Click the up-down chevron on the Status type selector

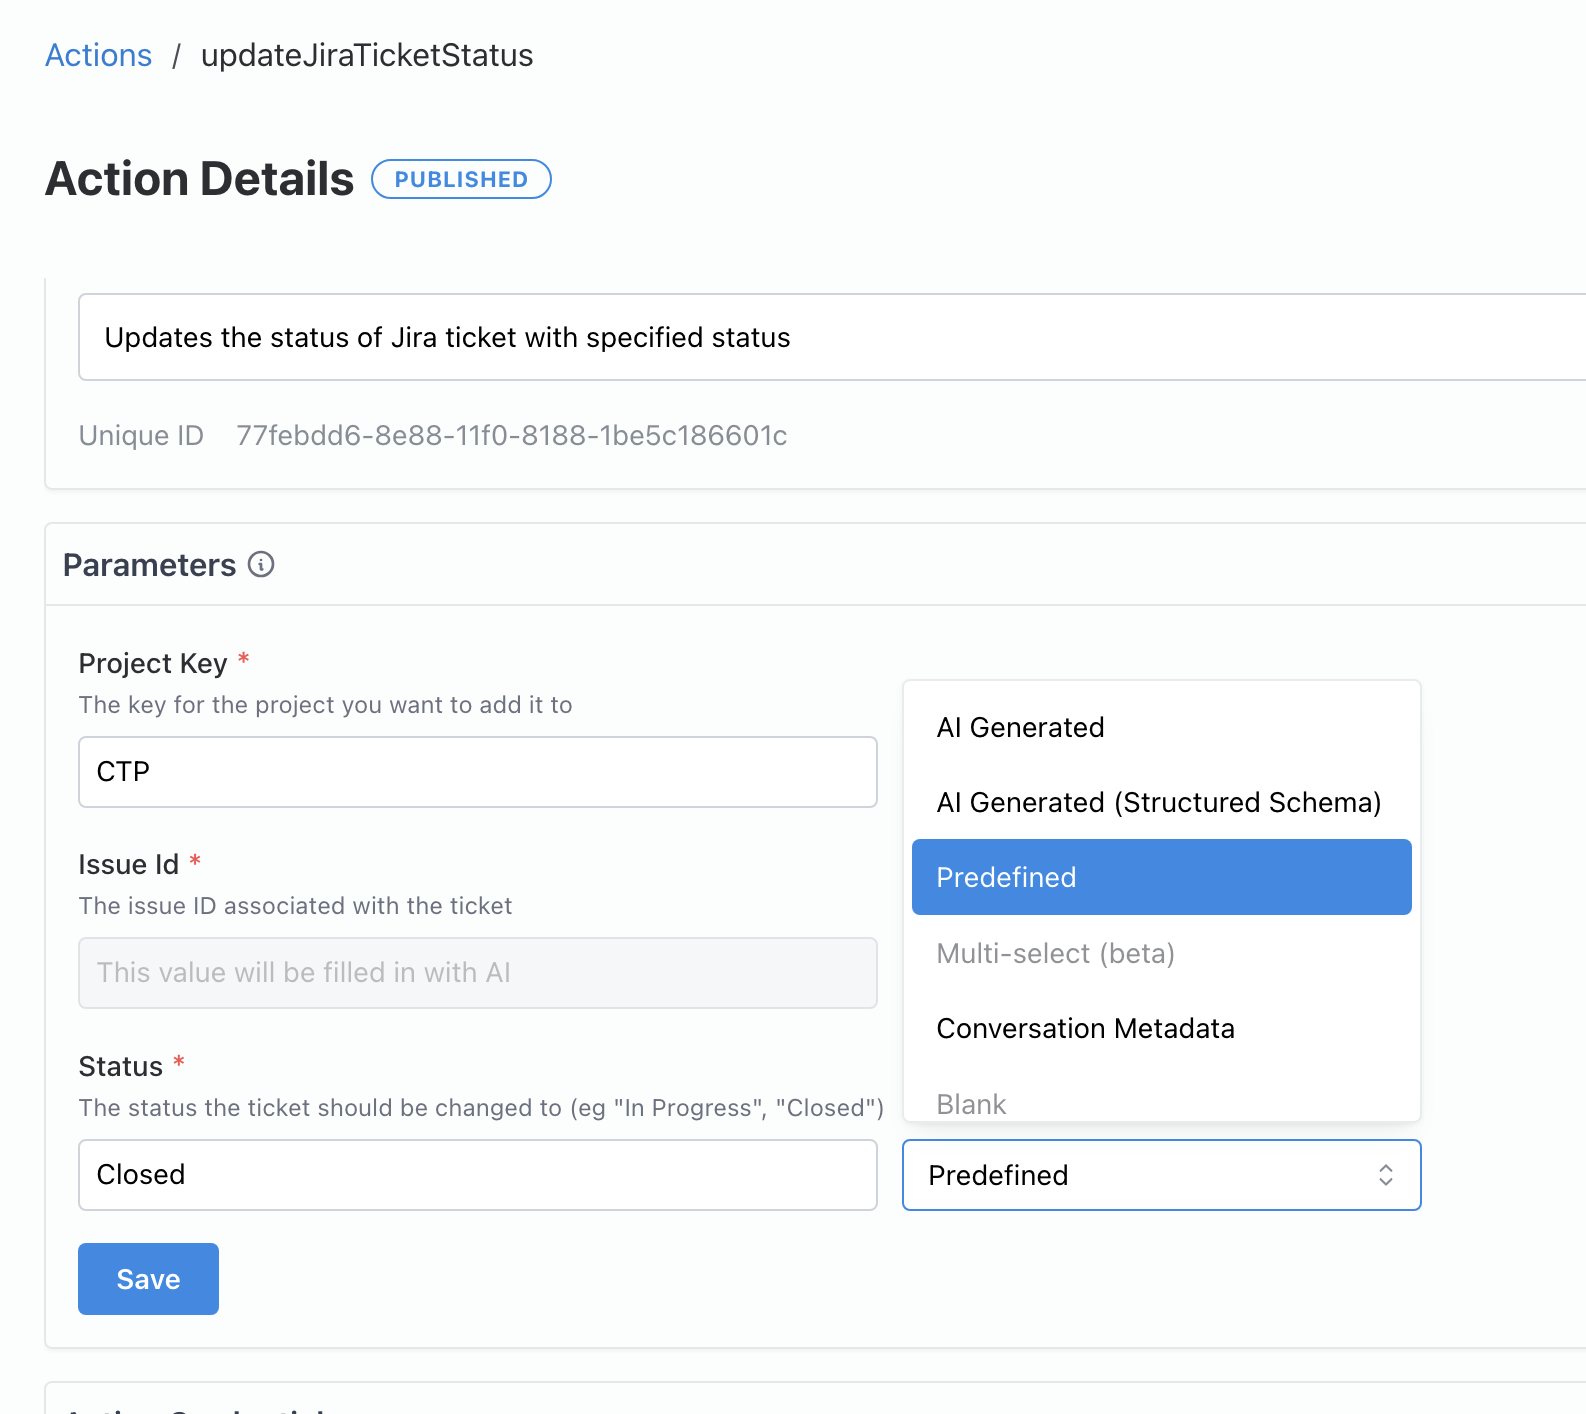[x=1385, y=1175]
